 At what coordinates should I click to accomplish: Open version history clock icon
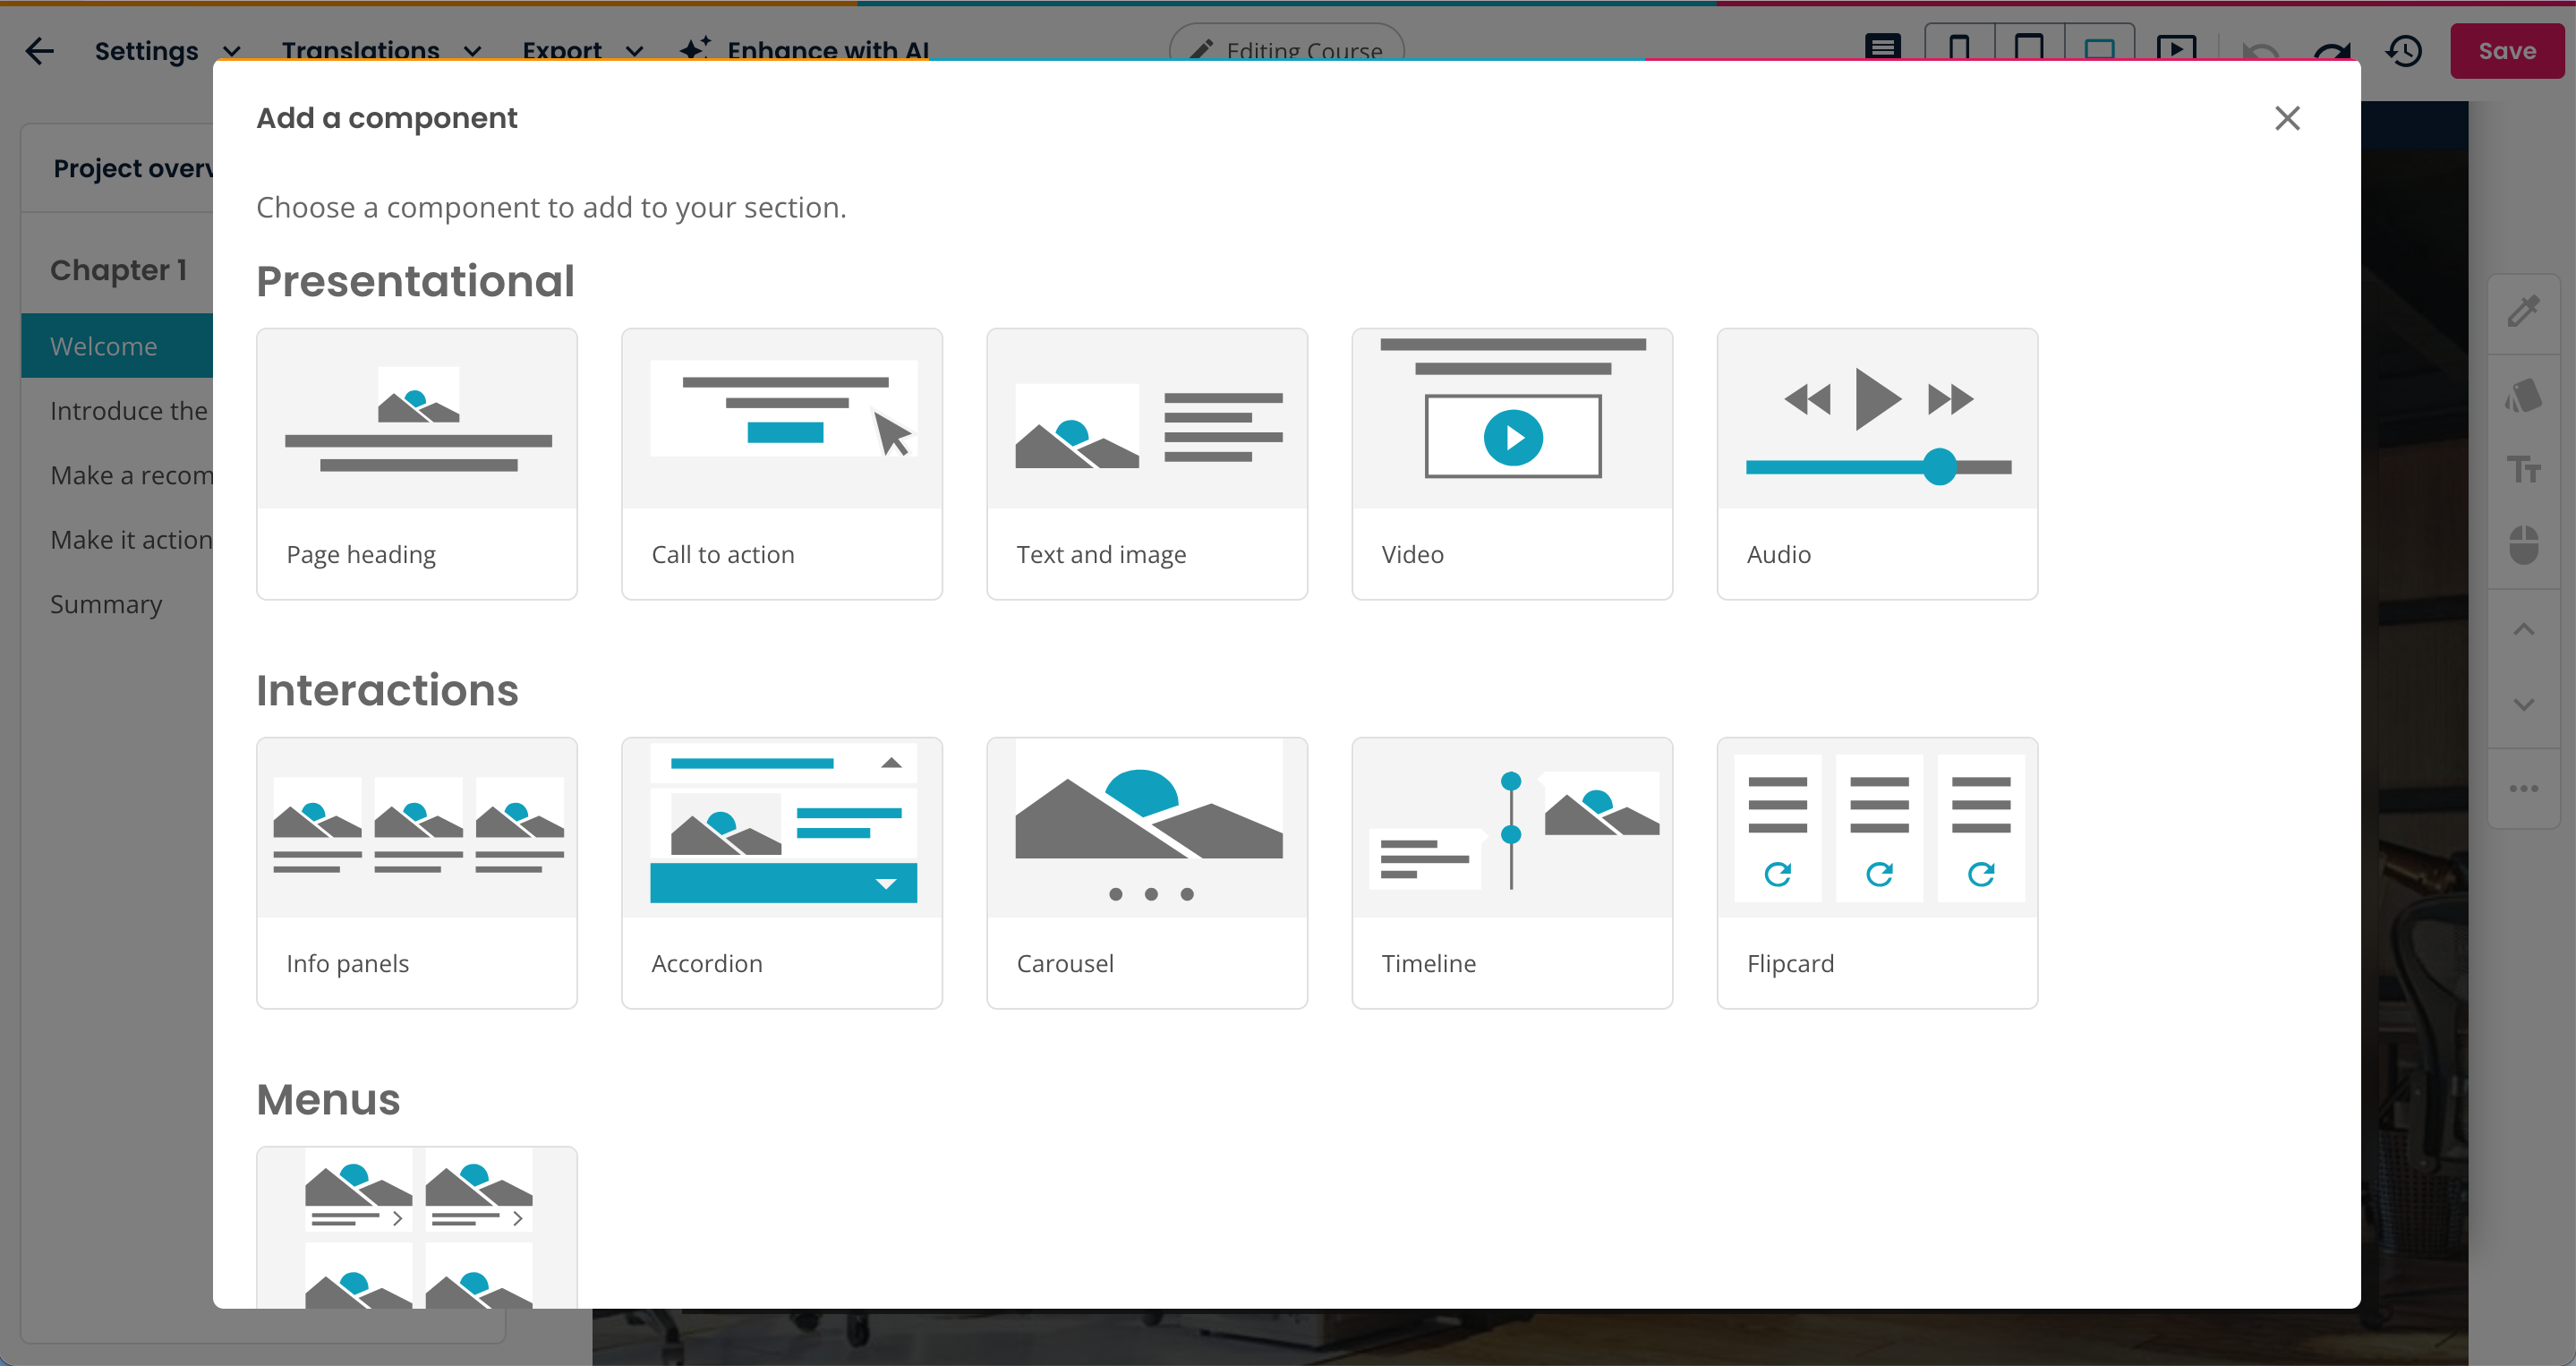[x=2404, y=50]
